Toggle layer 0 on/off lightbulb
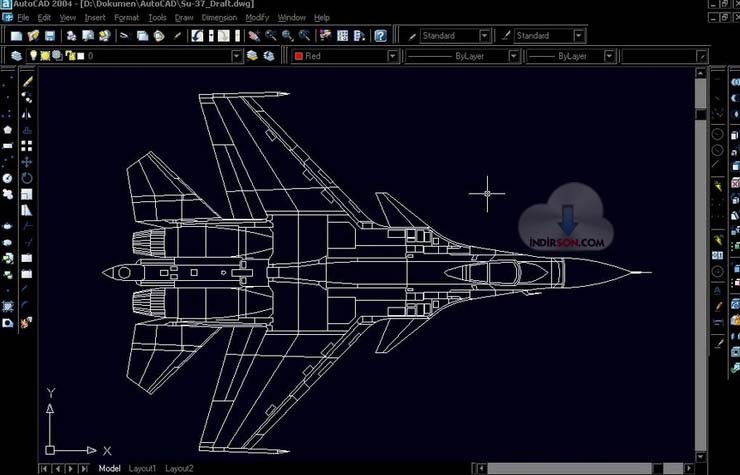This screenshot has width=740, height=475. 33,56
